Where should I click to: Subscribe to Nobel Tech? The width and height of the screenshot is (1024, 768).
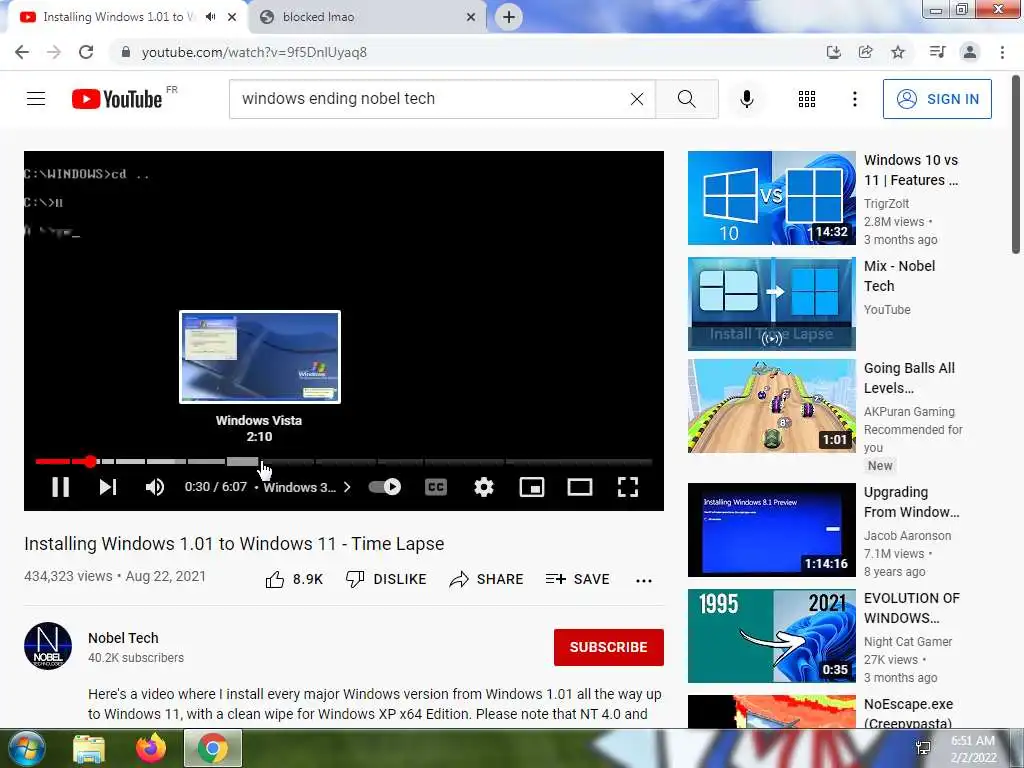click(609, 647)
